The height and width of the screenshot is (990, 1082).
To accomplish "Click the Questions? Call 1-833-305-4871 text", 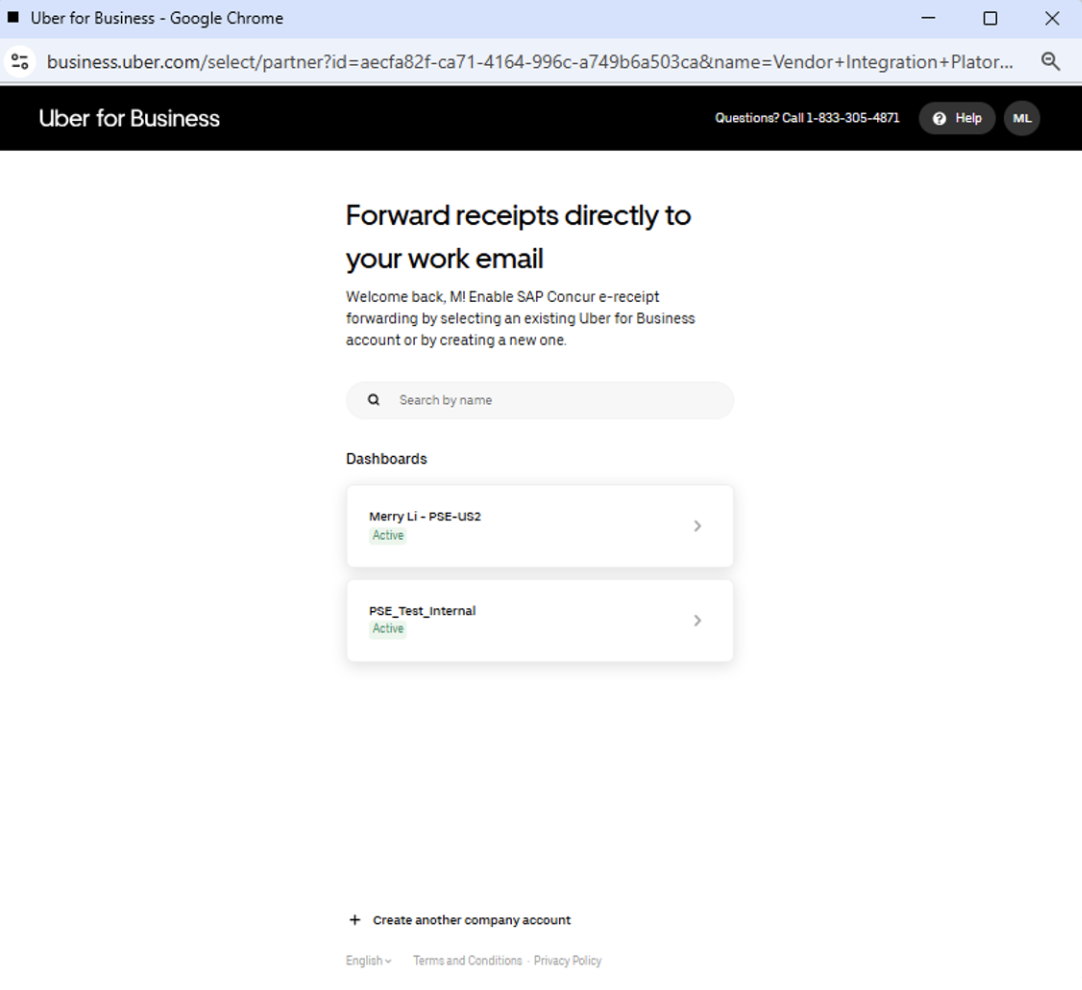I will (807, 118).
